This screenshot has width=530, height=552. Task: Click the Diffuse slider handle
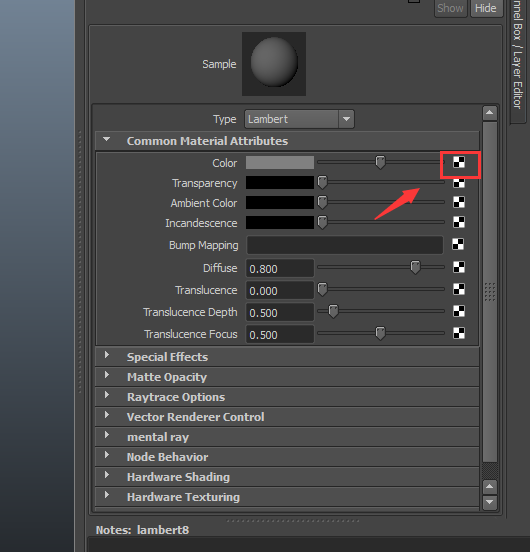coord(415,268)
